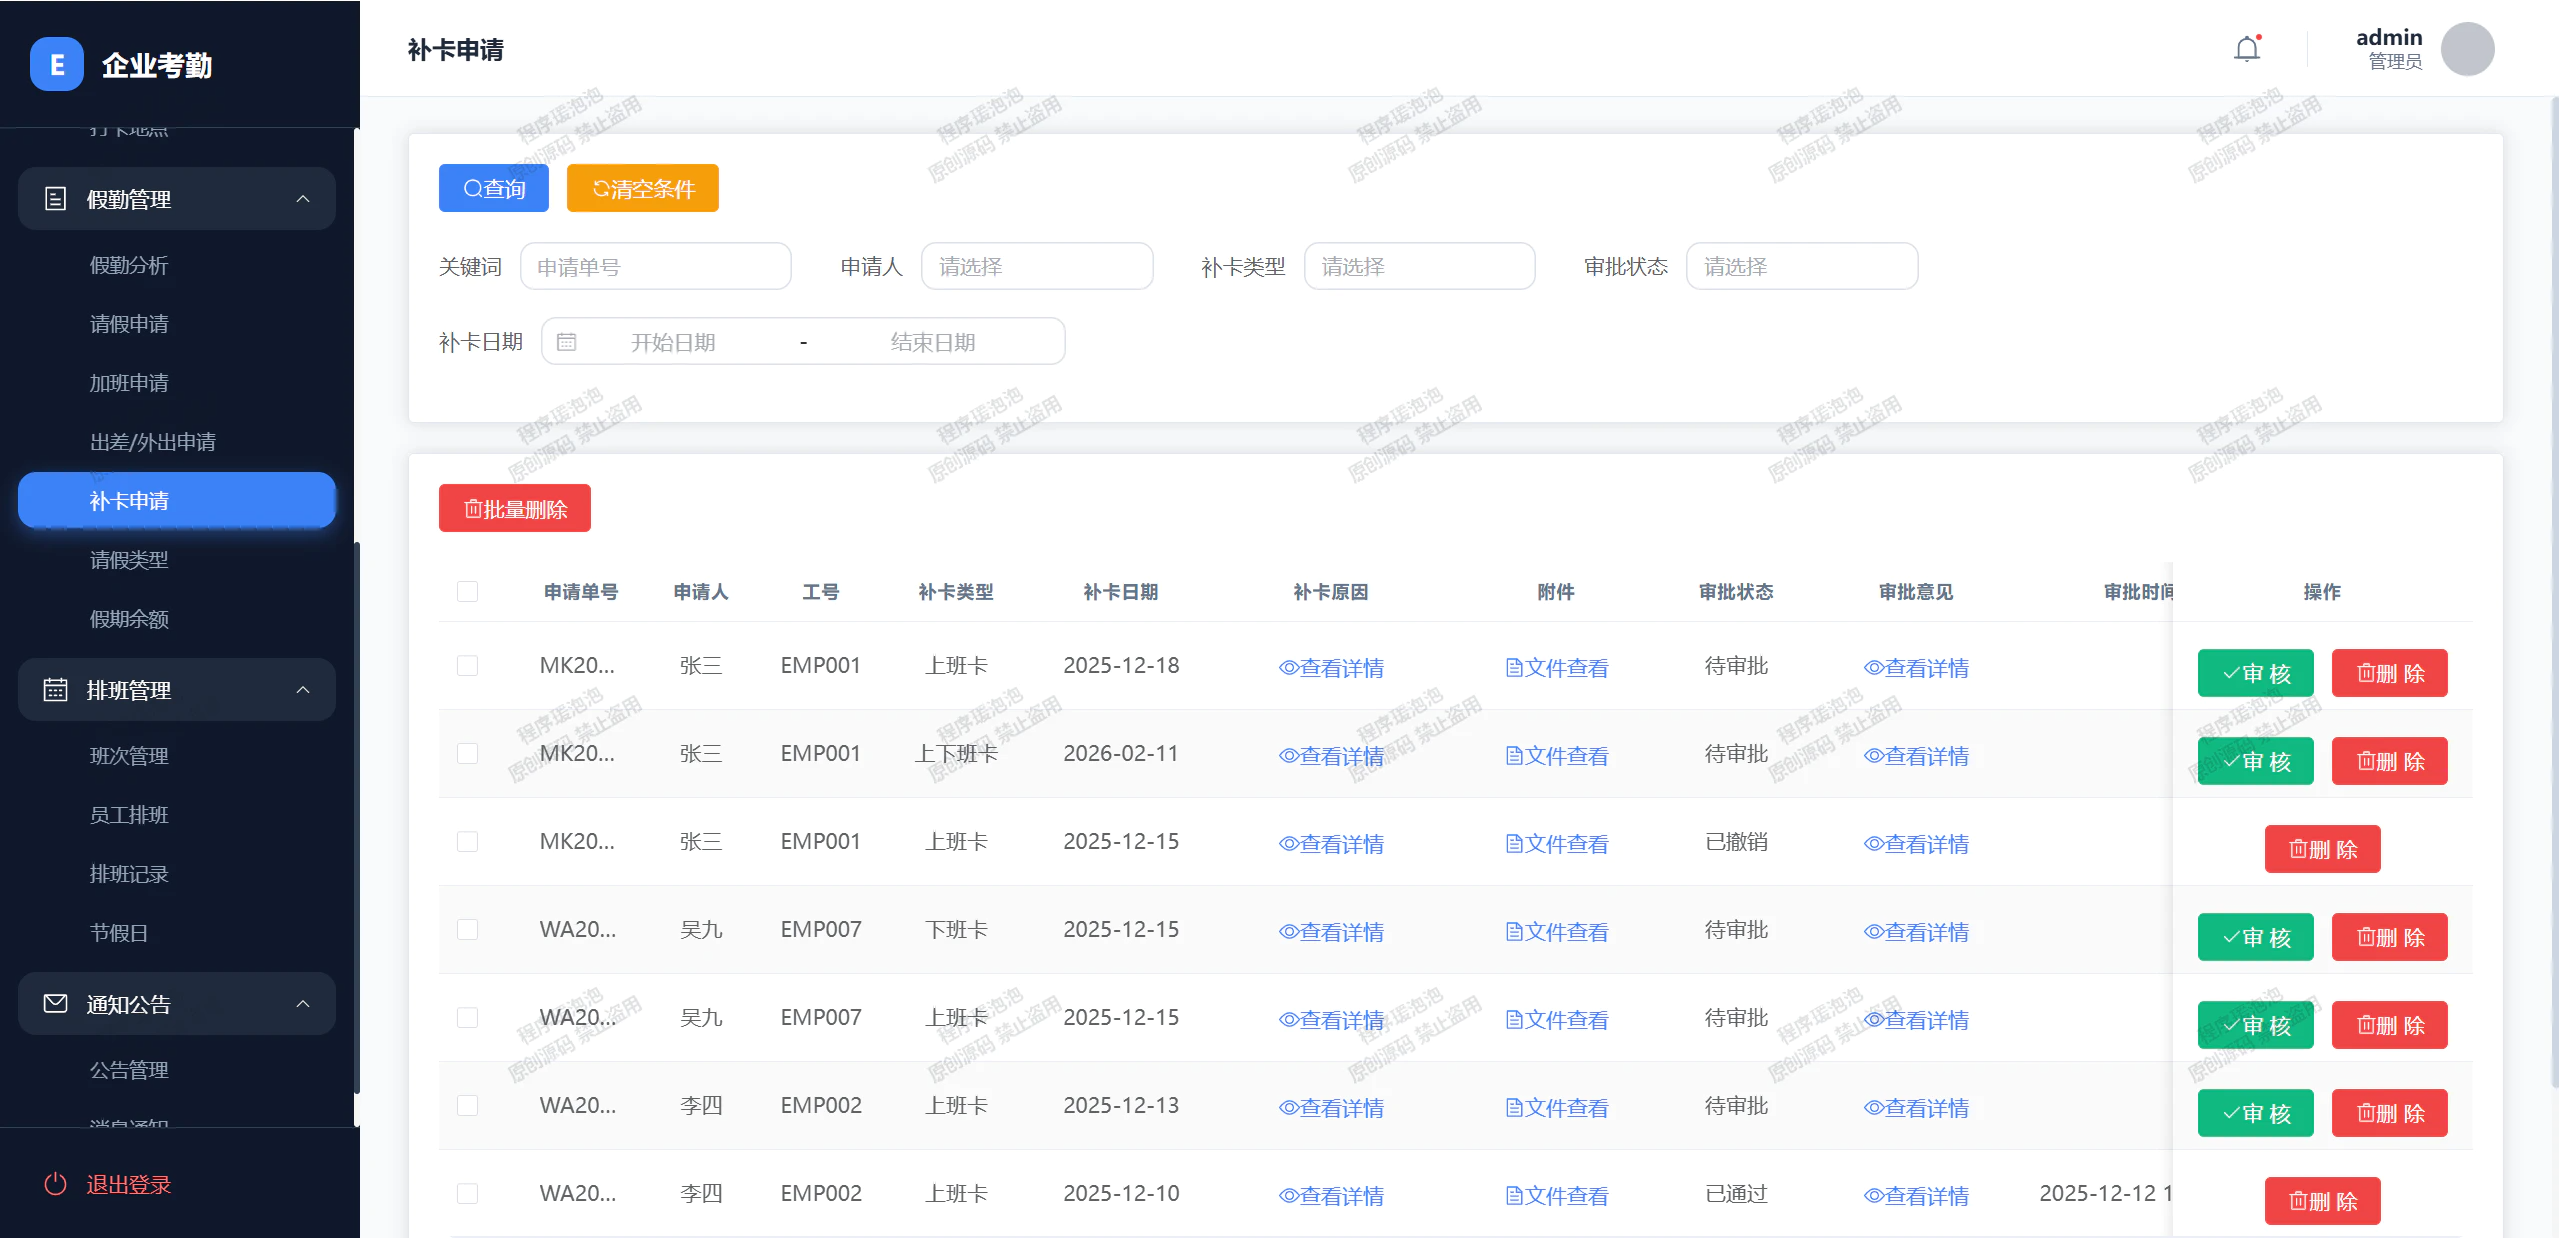Screen dimensions: 2559x1238
Task: Approve the 2025-12-13 request with 审核
Action: (x=2256, y=1113)
